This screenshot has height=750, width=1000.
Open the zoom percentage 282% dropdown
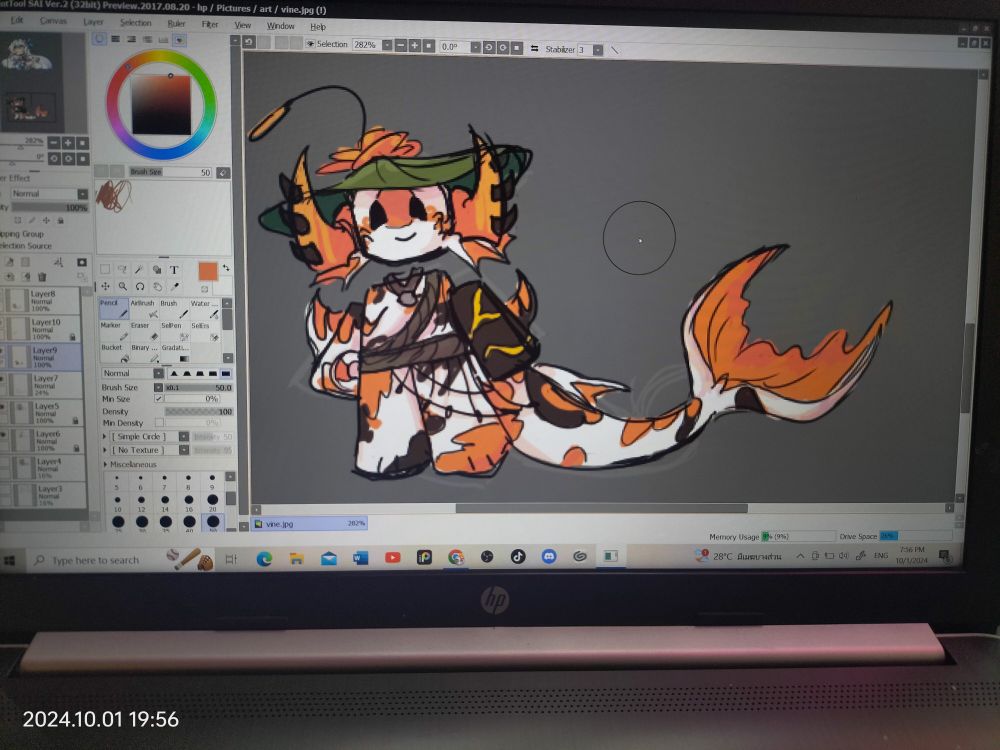(387, 46)
